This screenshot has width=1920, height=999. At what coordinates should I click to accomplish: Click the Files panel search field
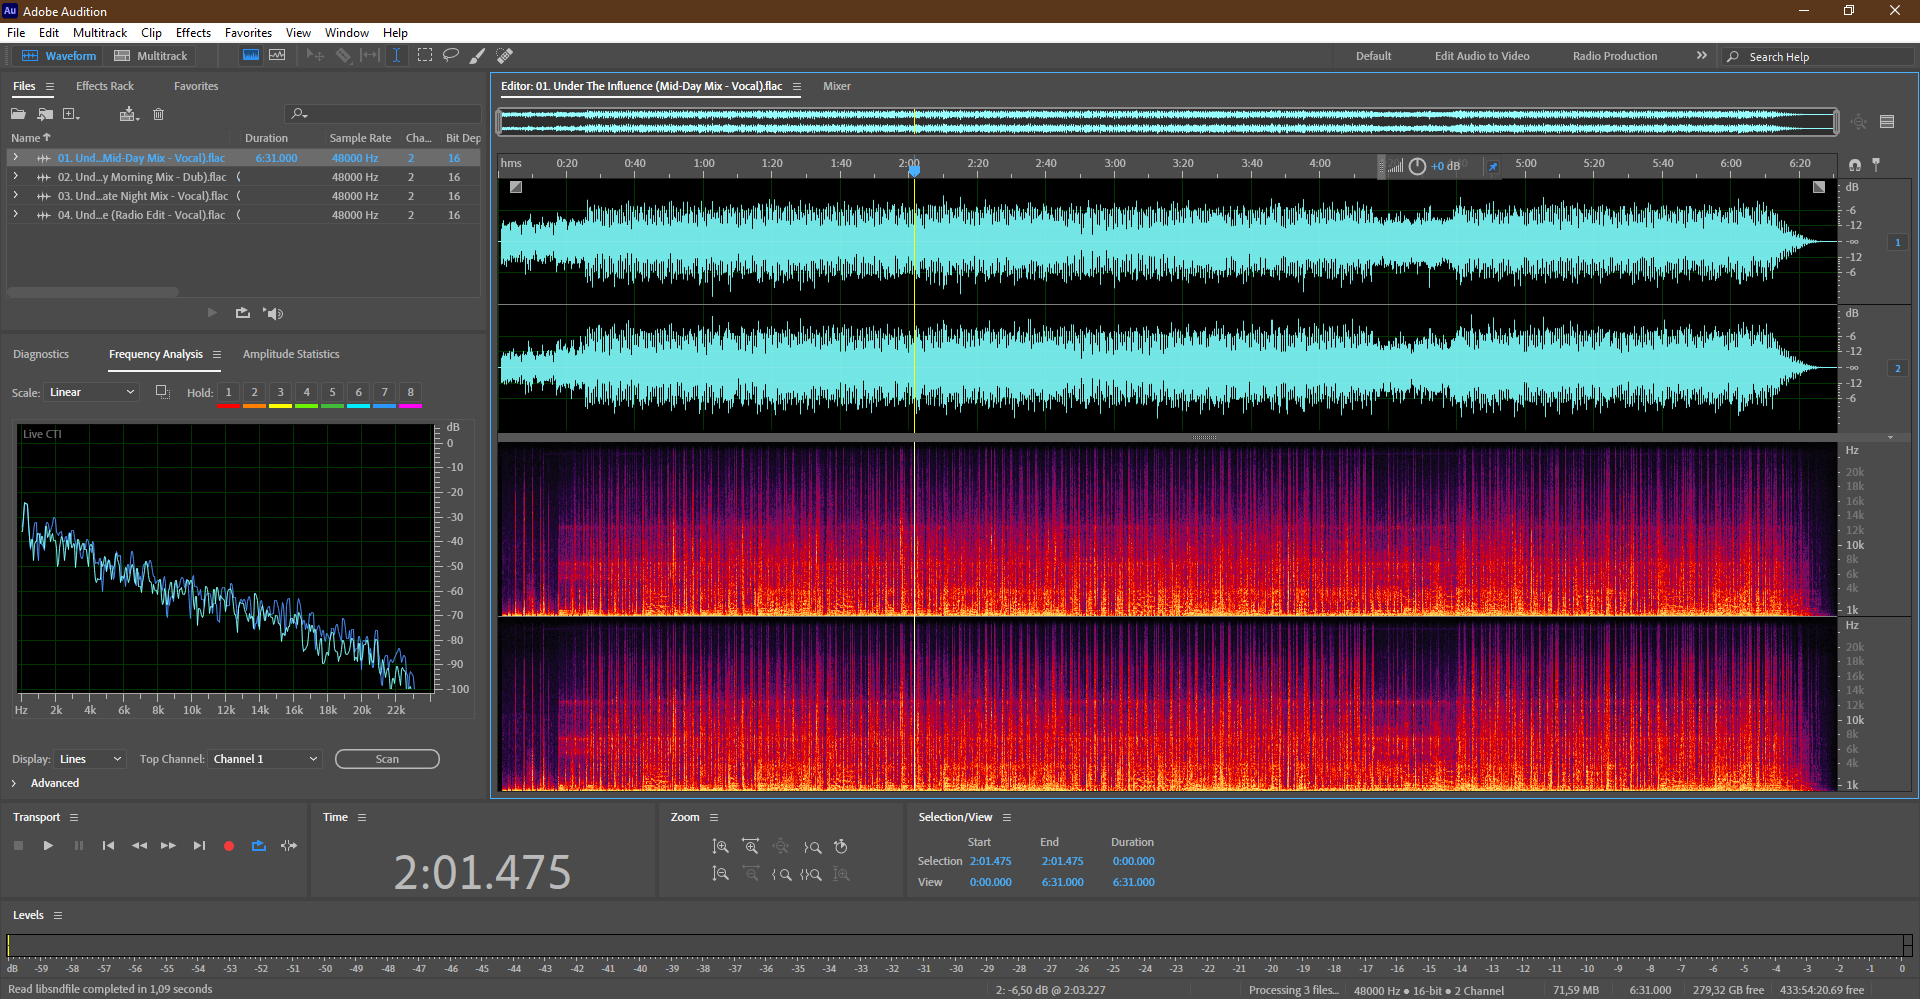tap(383, 114)
